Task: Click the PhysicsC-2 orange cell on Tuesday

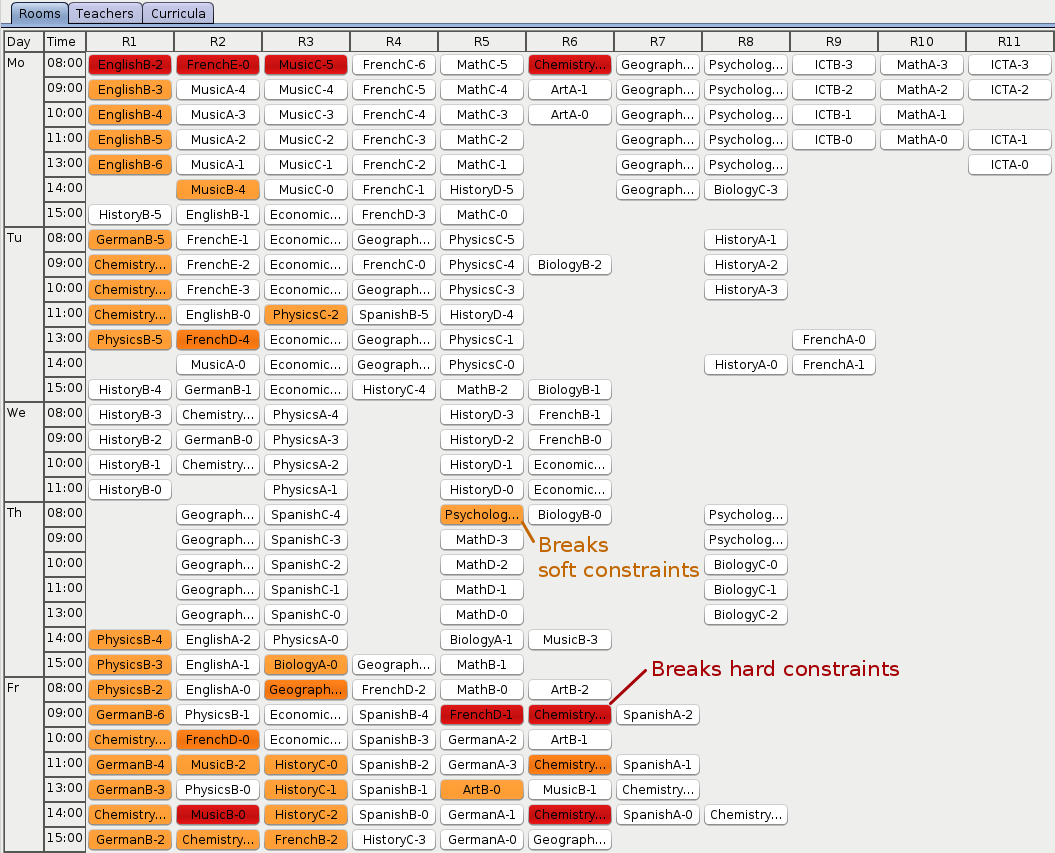Action: (x=305, y=314)
